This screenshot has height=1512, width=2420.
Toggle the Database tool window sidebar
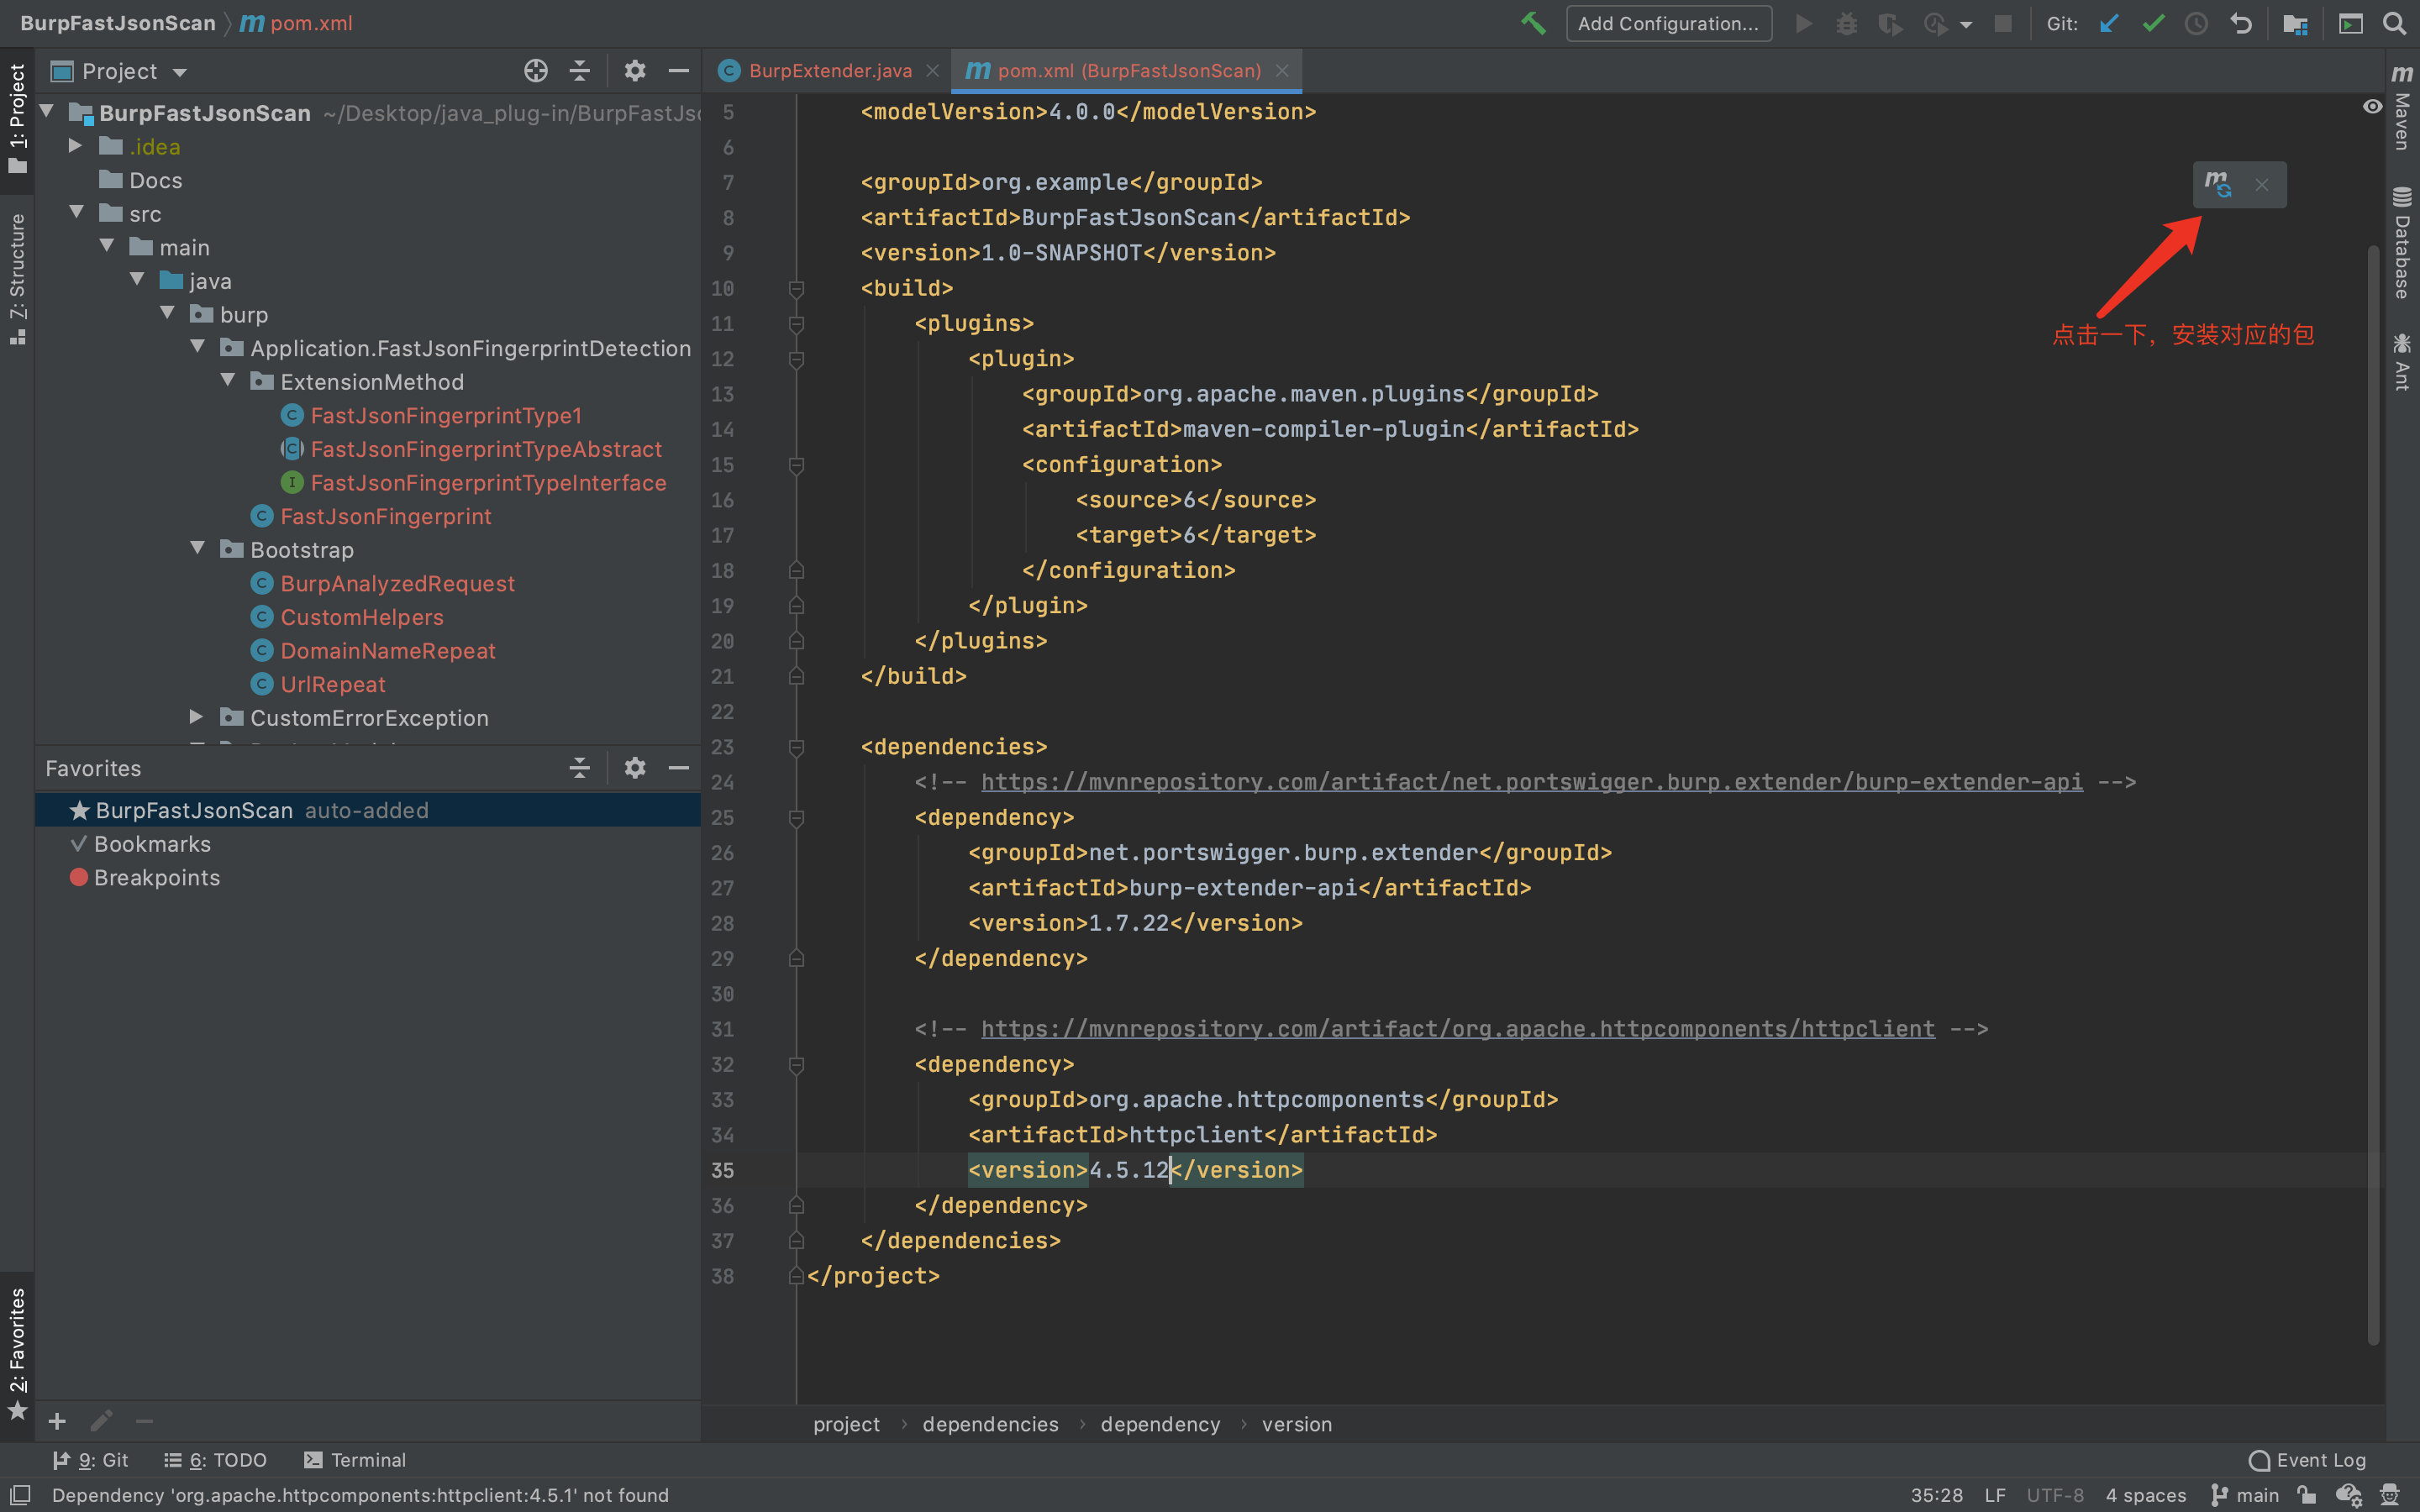[x=2402, y=243]
